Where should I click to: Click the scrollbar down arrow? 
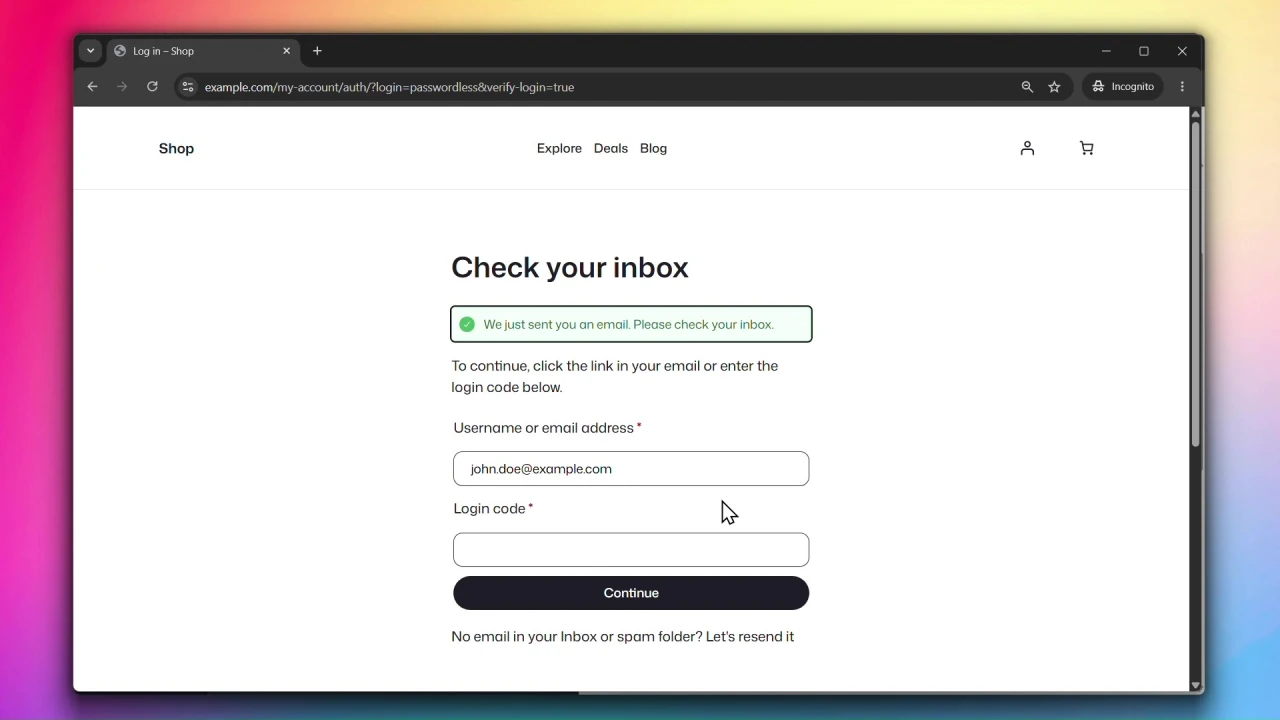pos(1195,685)
